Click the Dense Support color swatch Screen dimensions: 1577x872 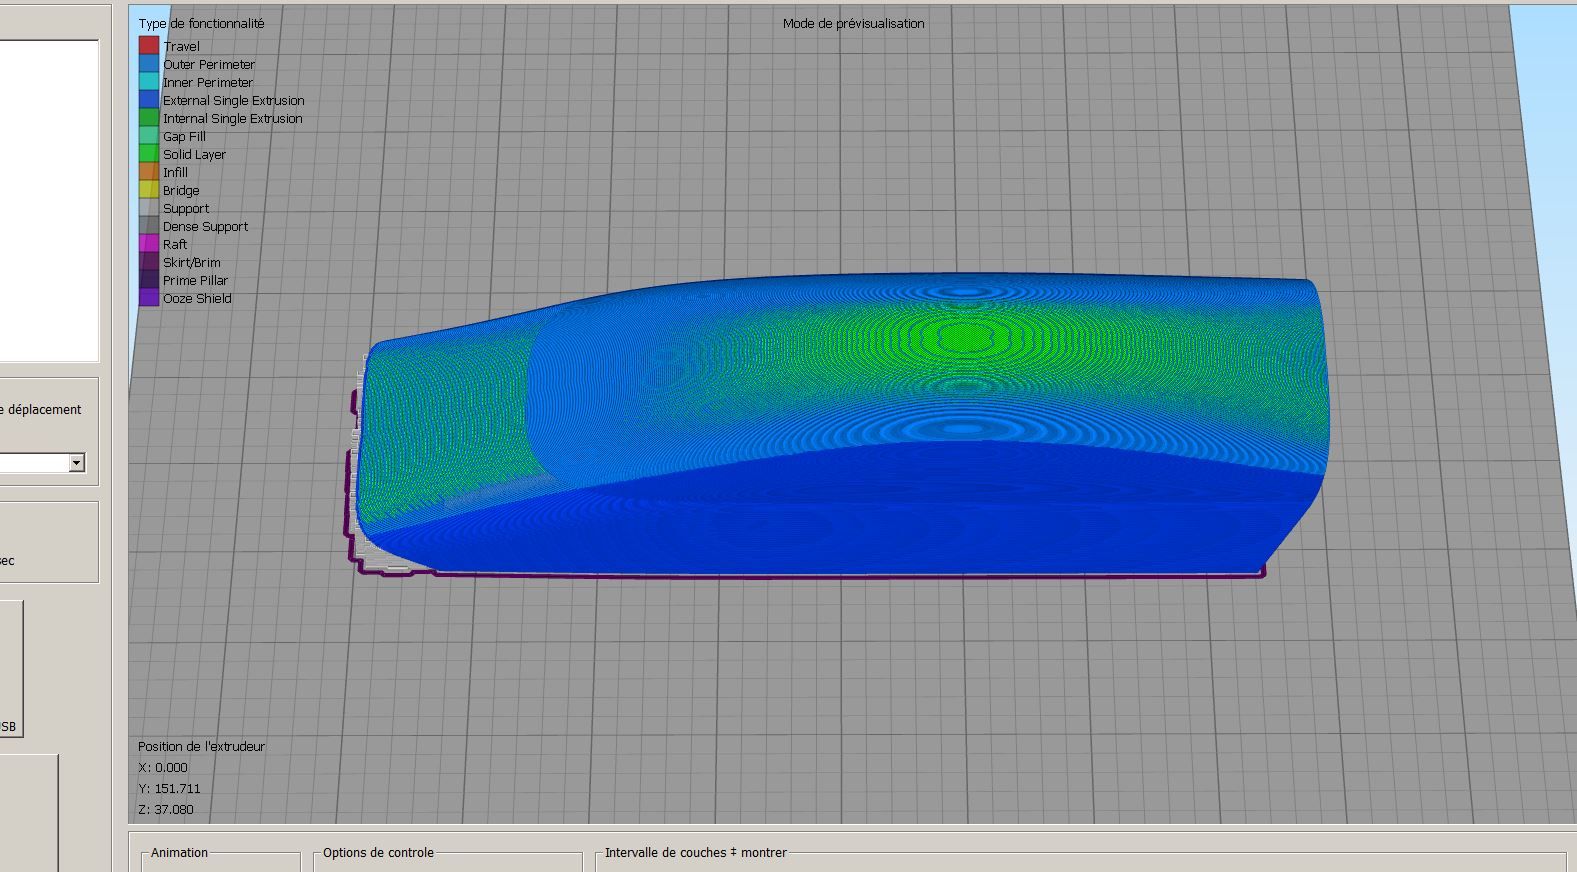(149, 225)
